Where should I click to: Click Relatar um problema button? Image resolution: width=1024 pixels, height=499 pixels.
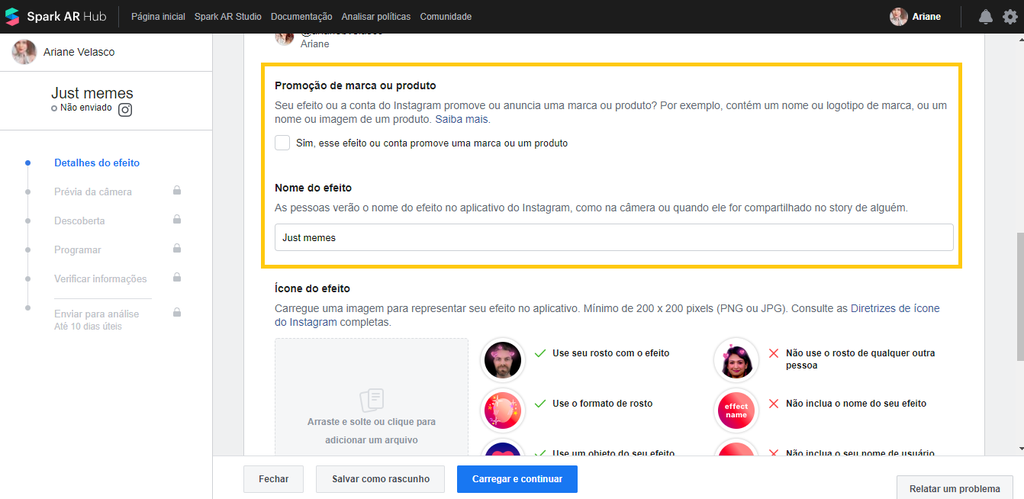pyautogui.click(x=955, y=489)
